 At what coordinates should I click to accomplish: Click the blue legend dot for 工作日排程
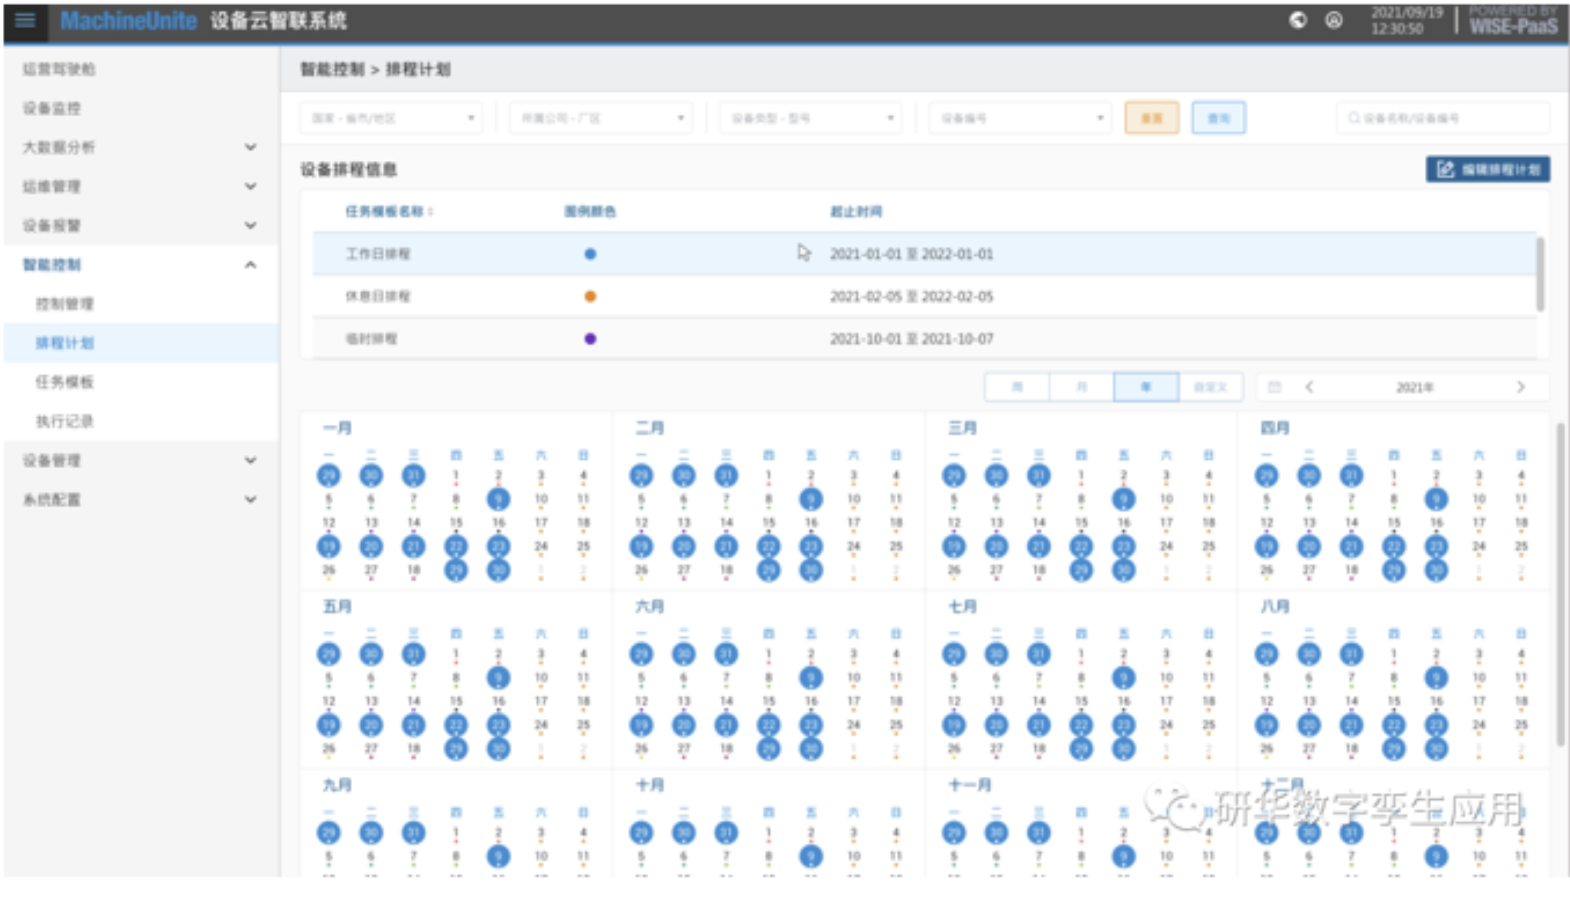tap(590, 254)
